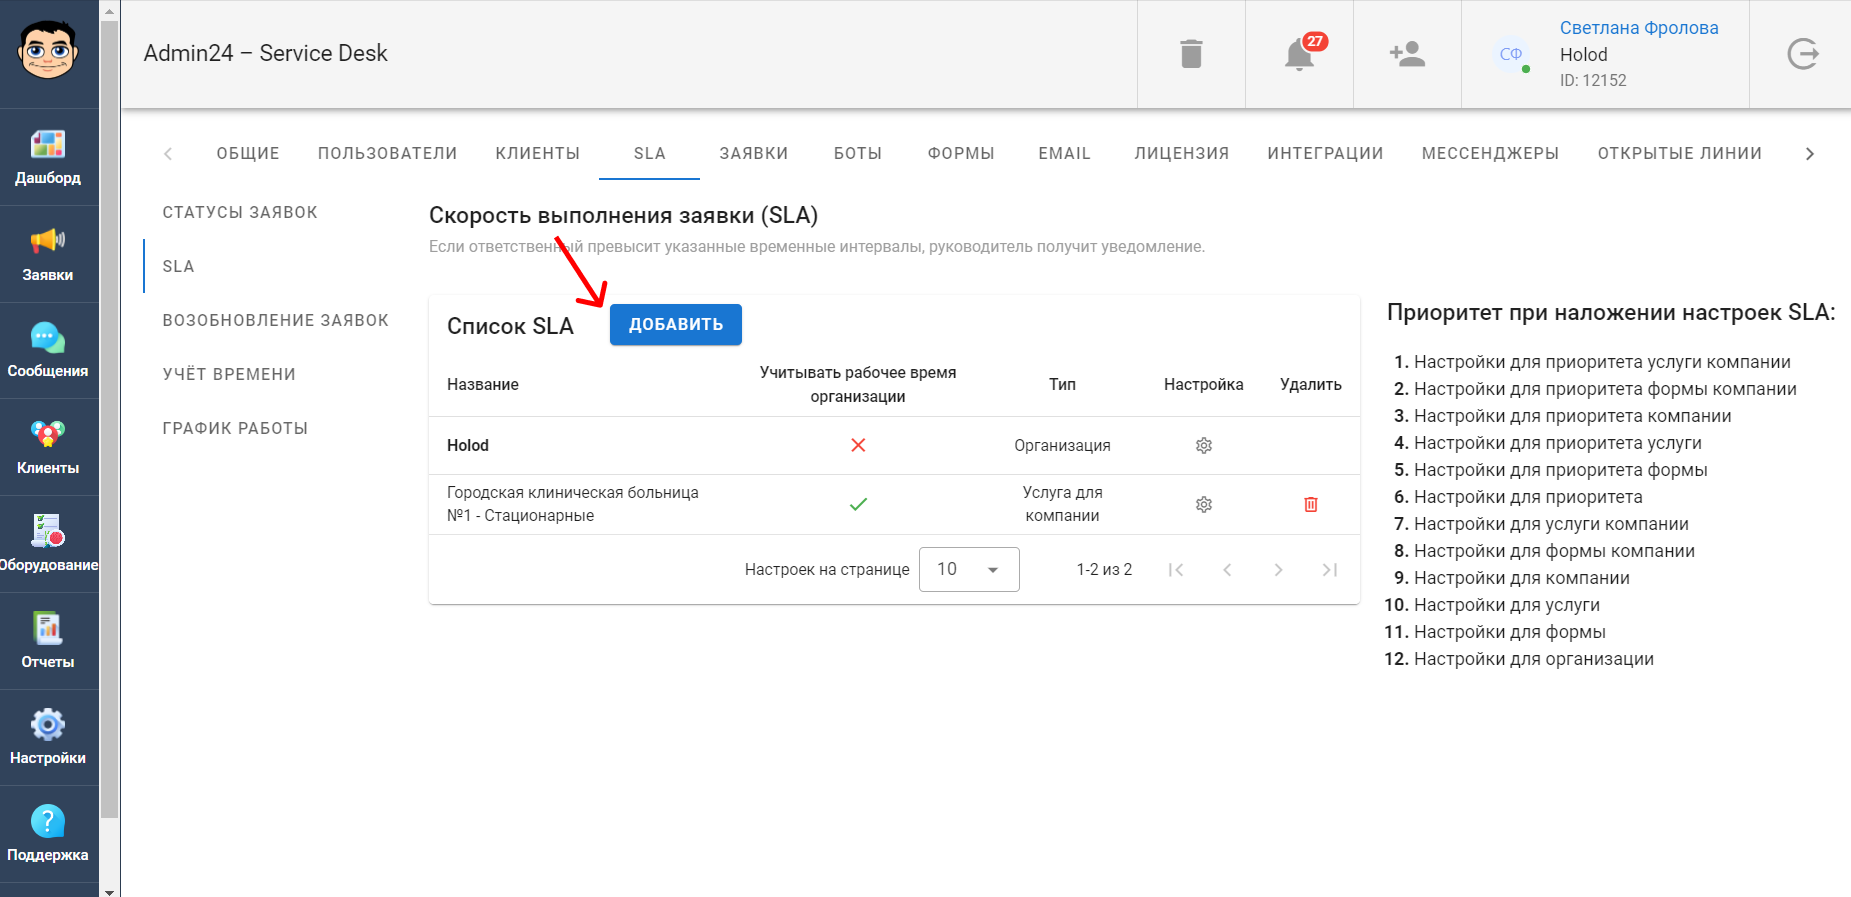This screenshot has height=897, width=1851.
Task: Click the СФ user avatar
Action: (x=1511, y=54)
